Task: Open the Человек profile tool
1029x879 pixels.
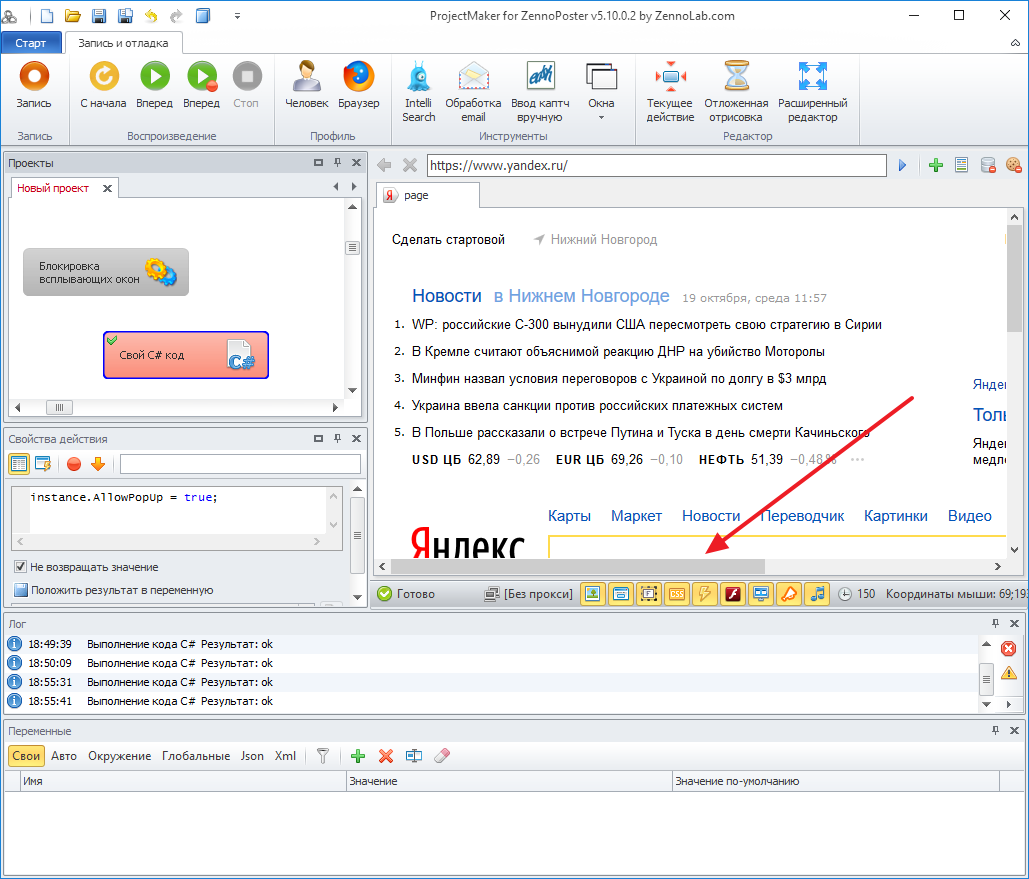Action: [306, 84]
